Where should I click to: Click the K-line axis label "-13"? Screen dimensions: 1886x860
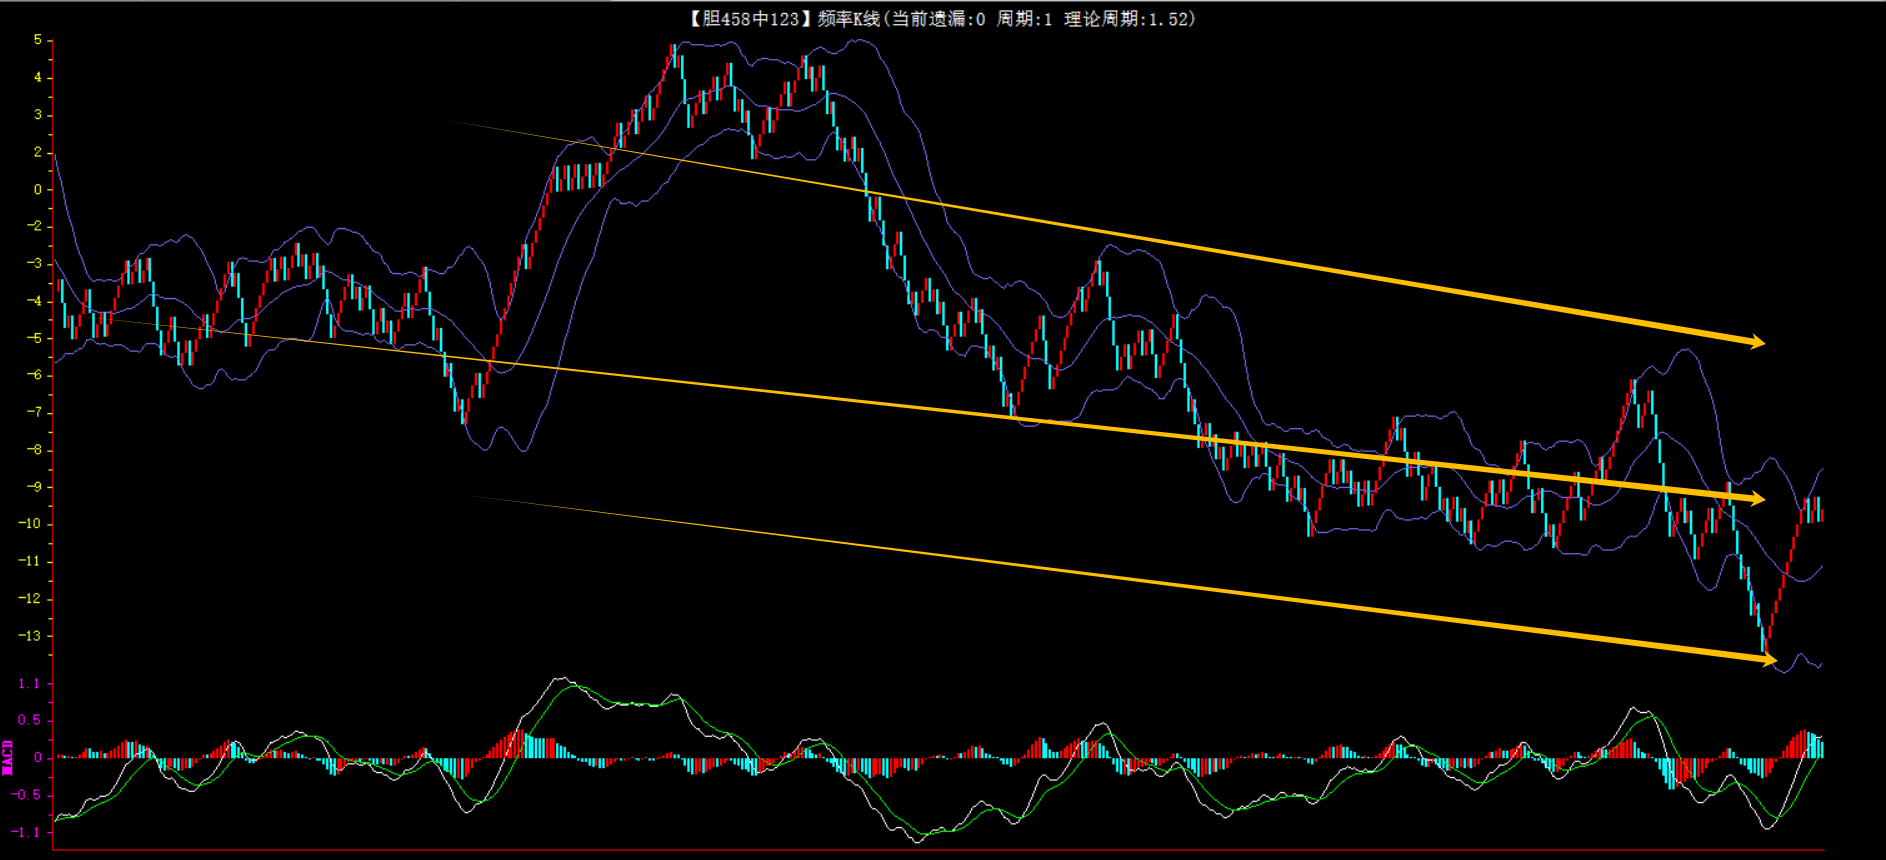pyautogui.click(x=30, y=636)
